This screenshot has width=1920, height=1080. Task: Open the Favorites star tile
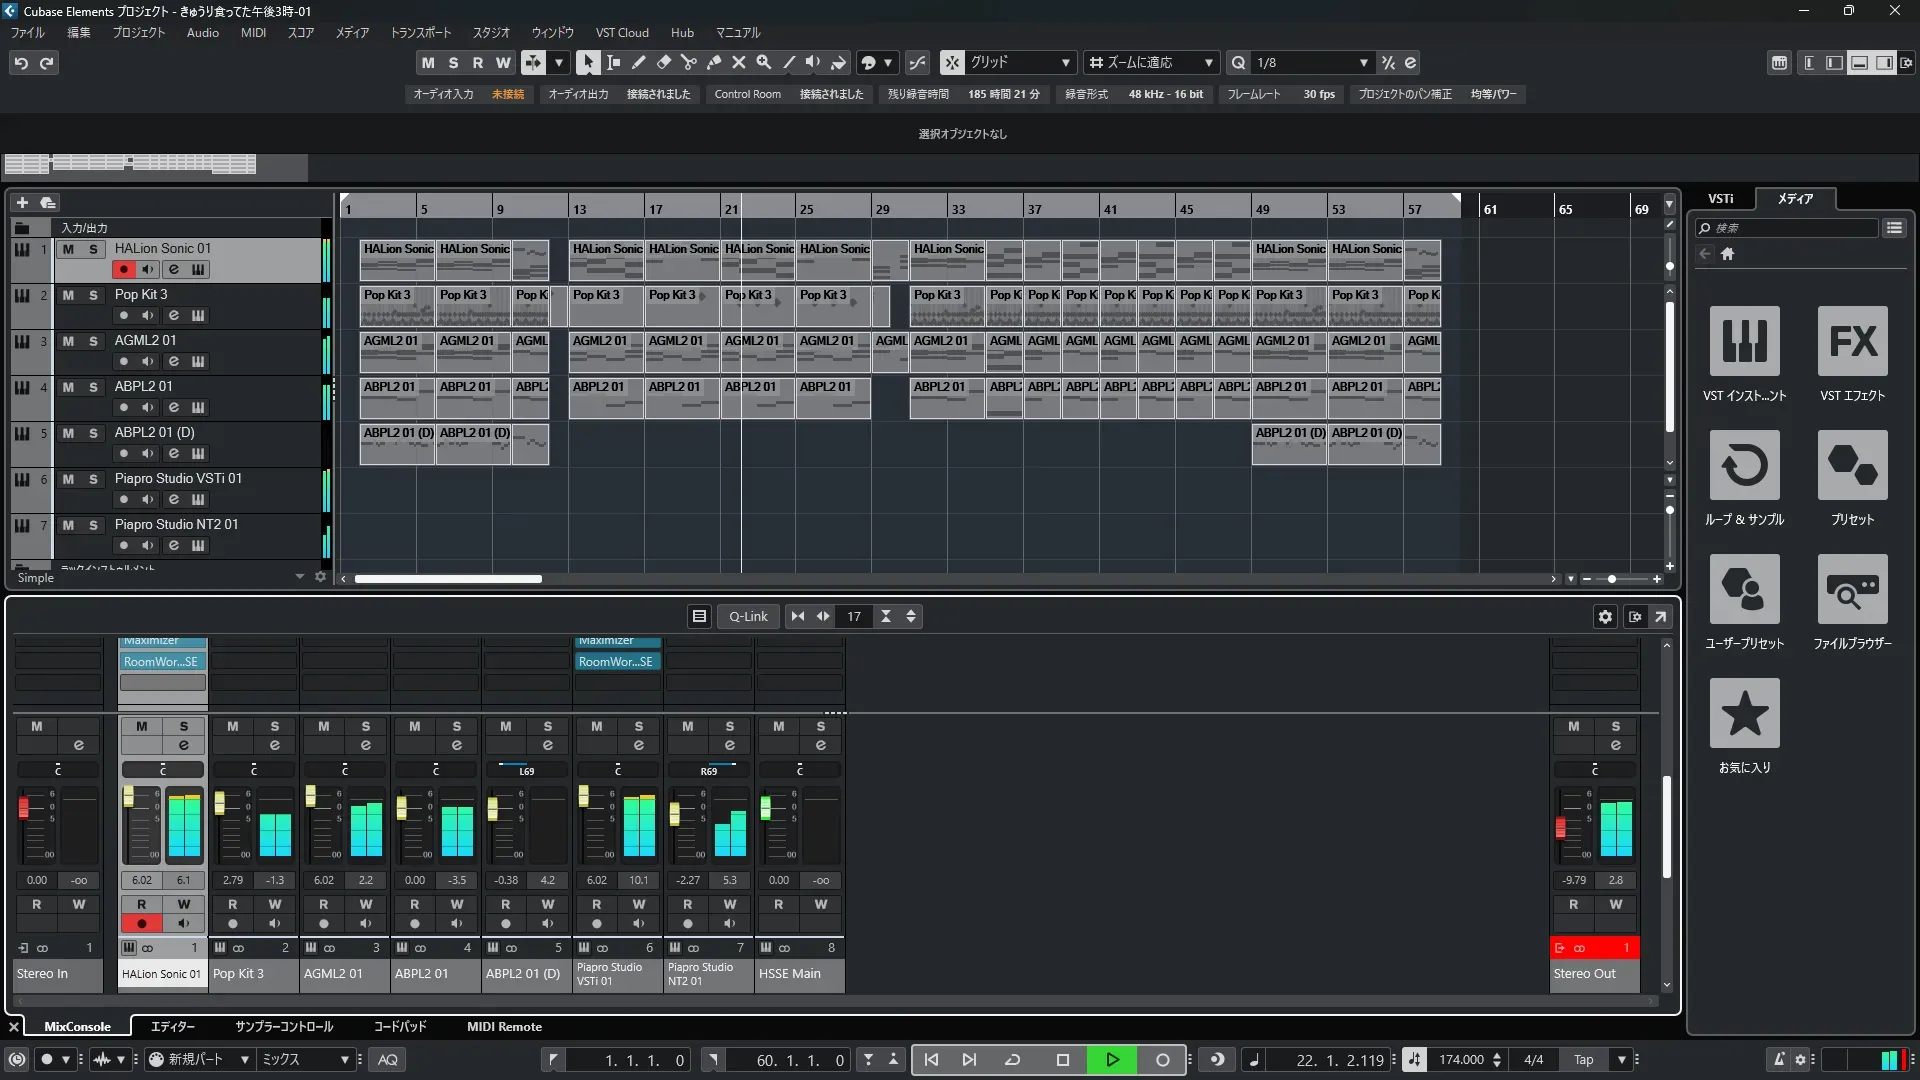point(1744,714)
